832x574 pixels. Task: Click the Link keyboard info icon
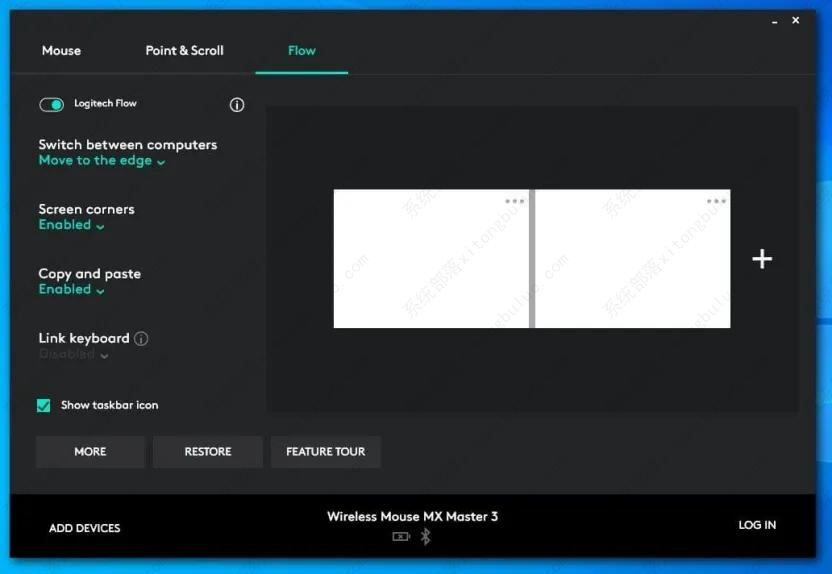click(x=141, y=338)
